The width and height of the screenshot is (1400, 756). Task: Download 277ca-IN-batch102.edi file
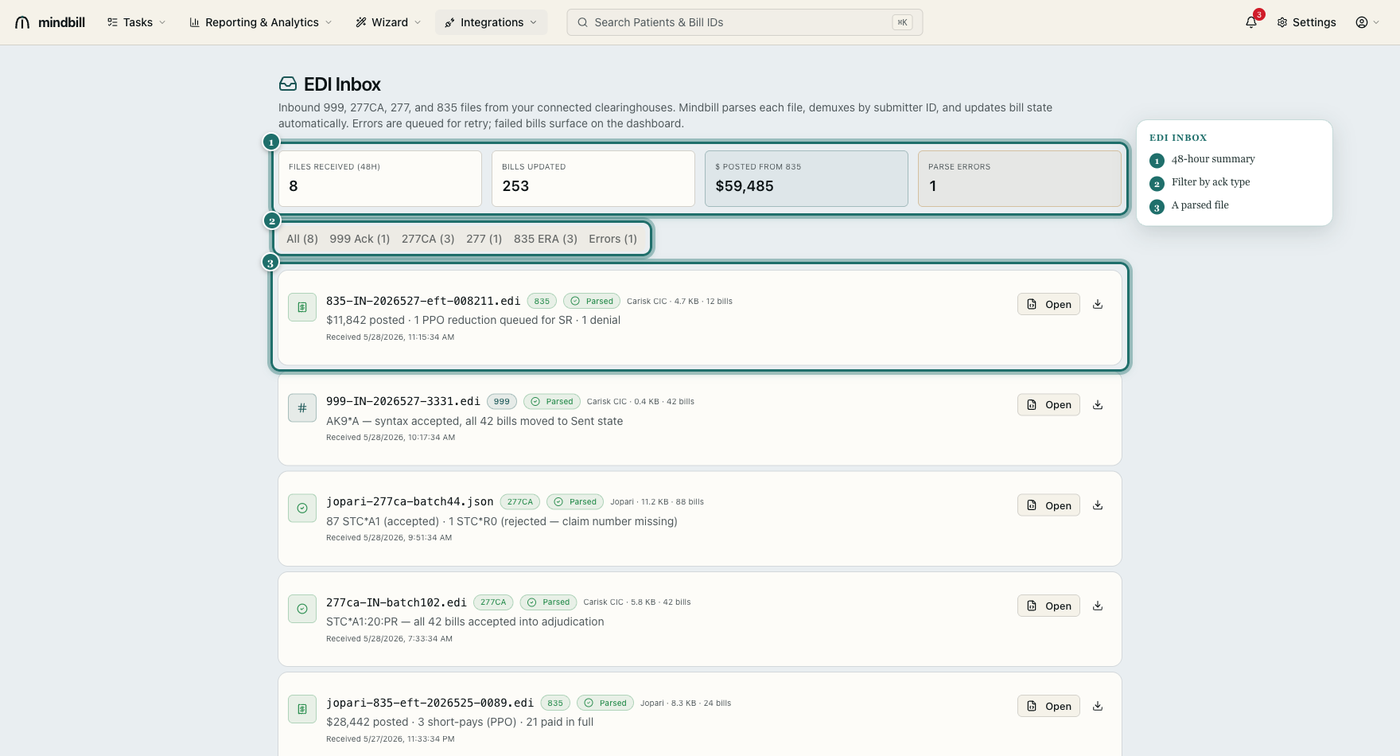pos(1098,606)
